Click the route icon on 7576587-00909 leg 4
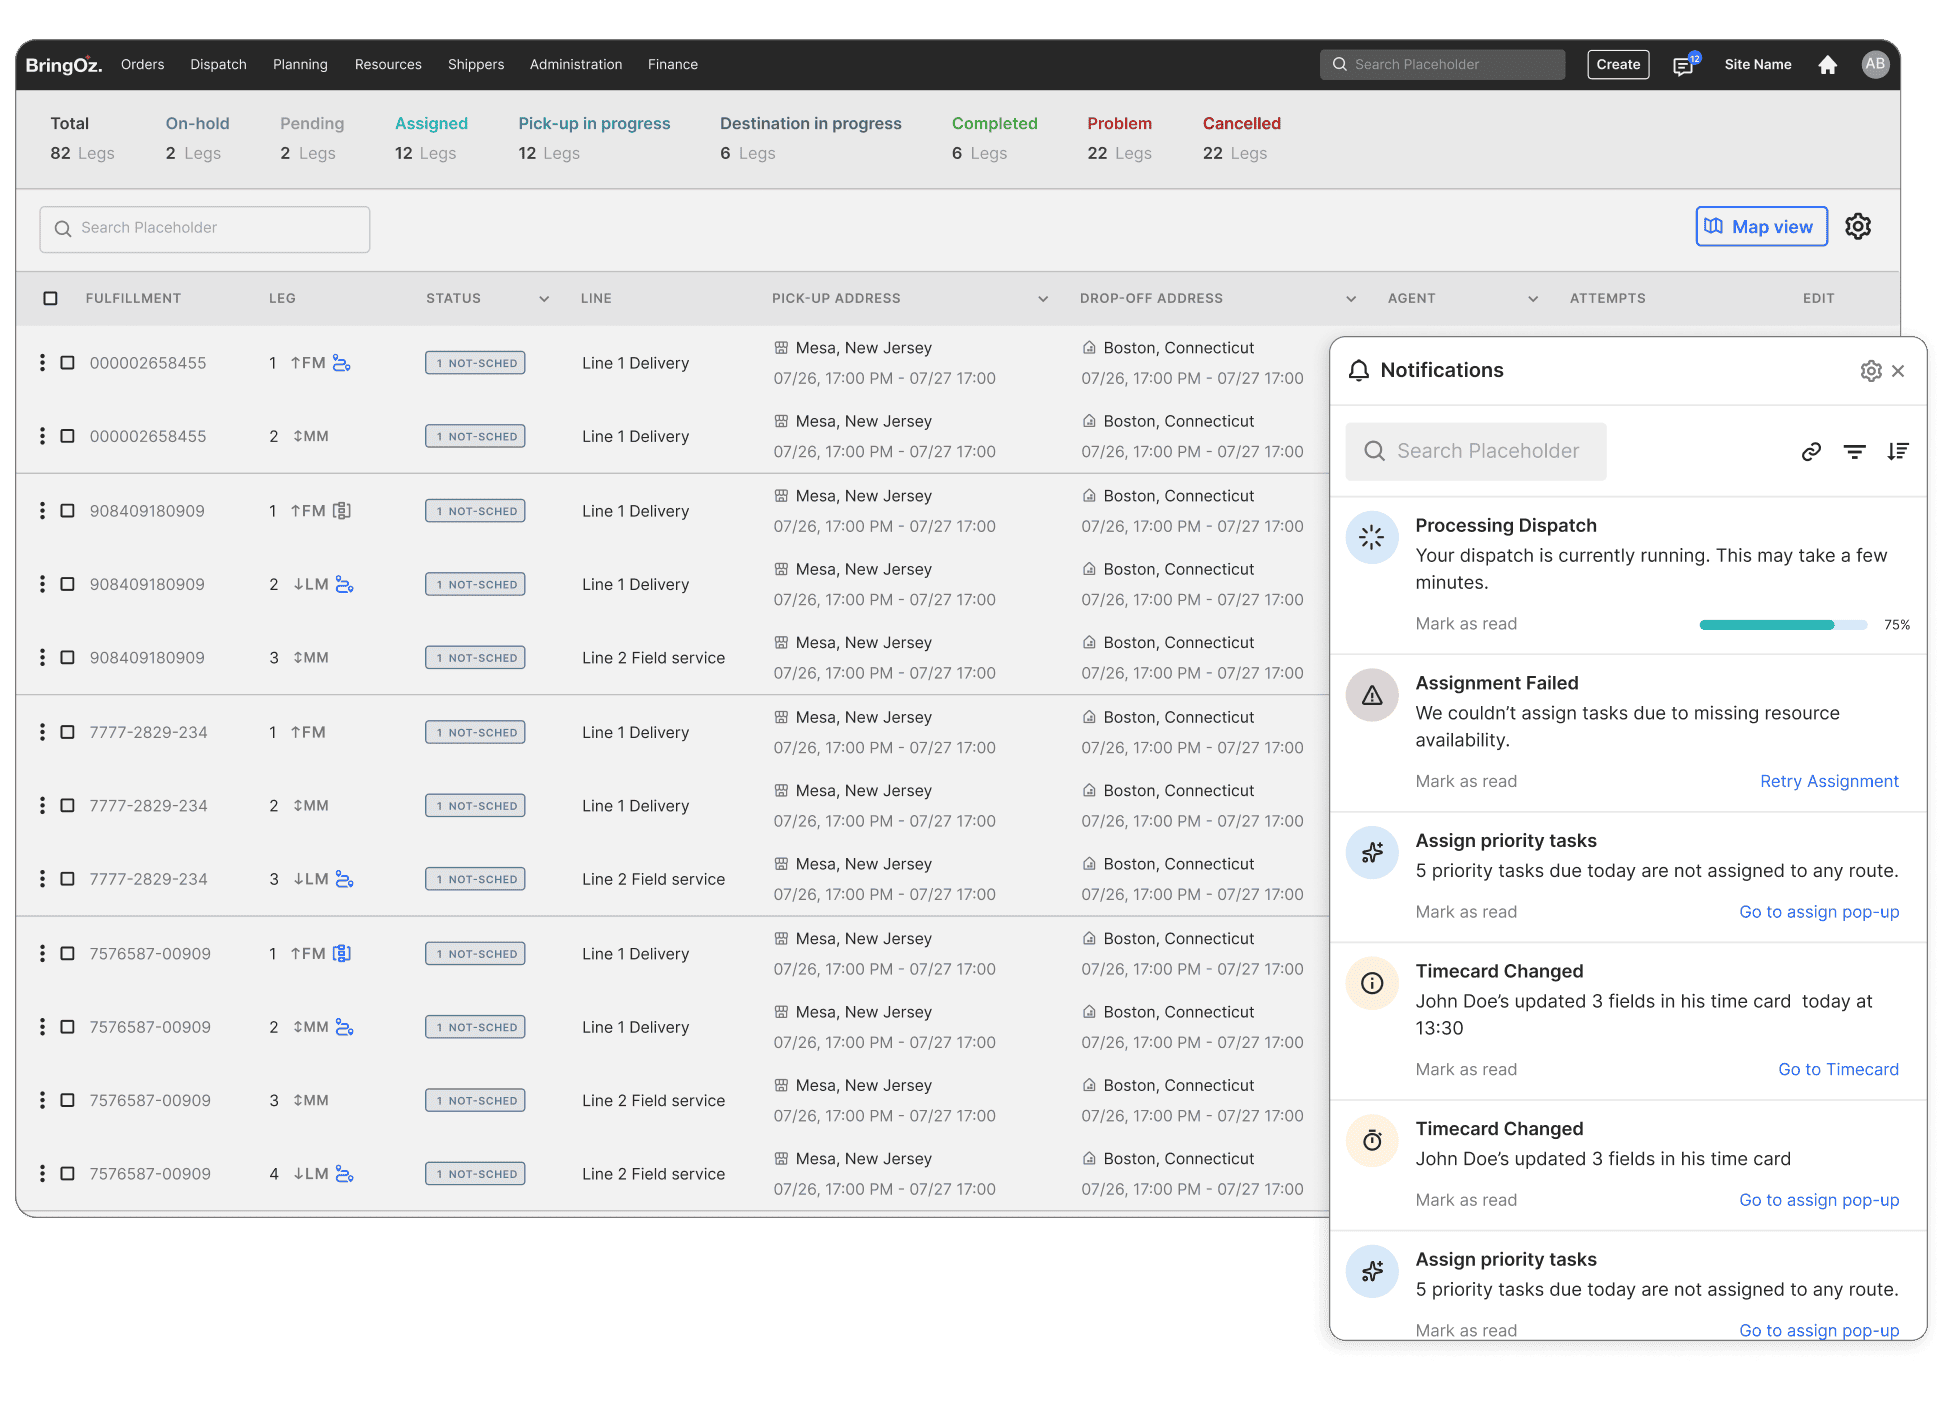The height and width of the screenshot is (1401, 1956). pyautogui.click(x=345, y=1174)
